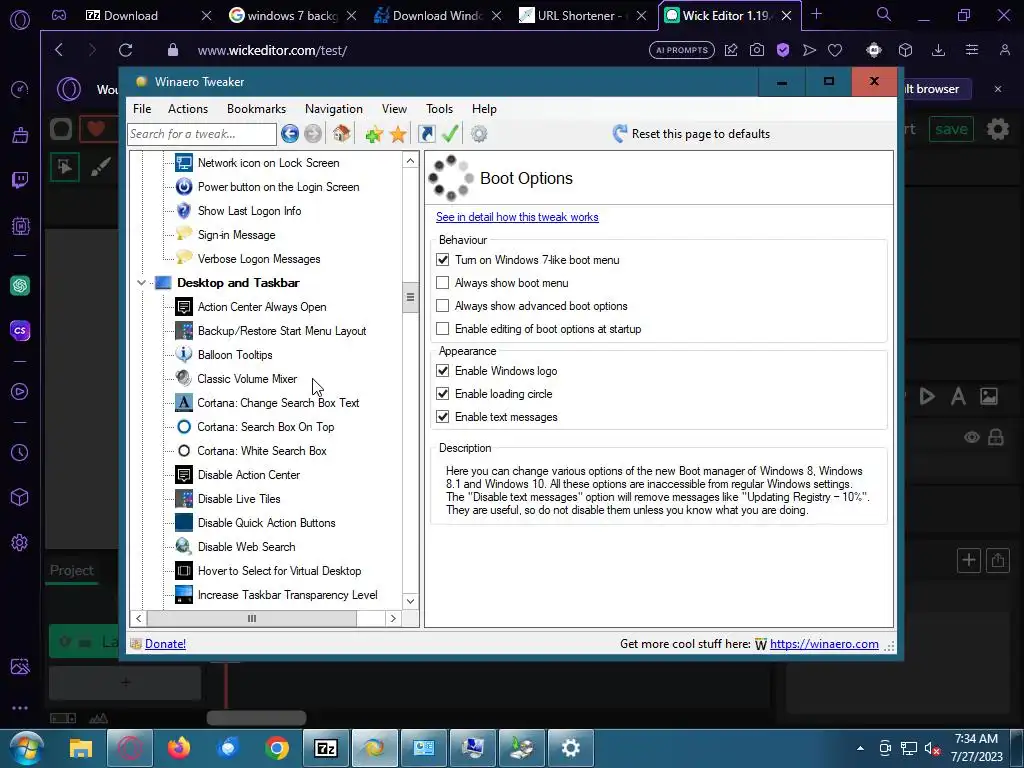This screenshot has width=1024, height=768.
Task: Select Verbose Logon Messages tweak
Action: point(259,259)
